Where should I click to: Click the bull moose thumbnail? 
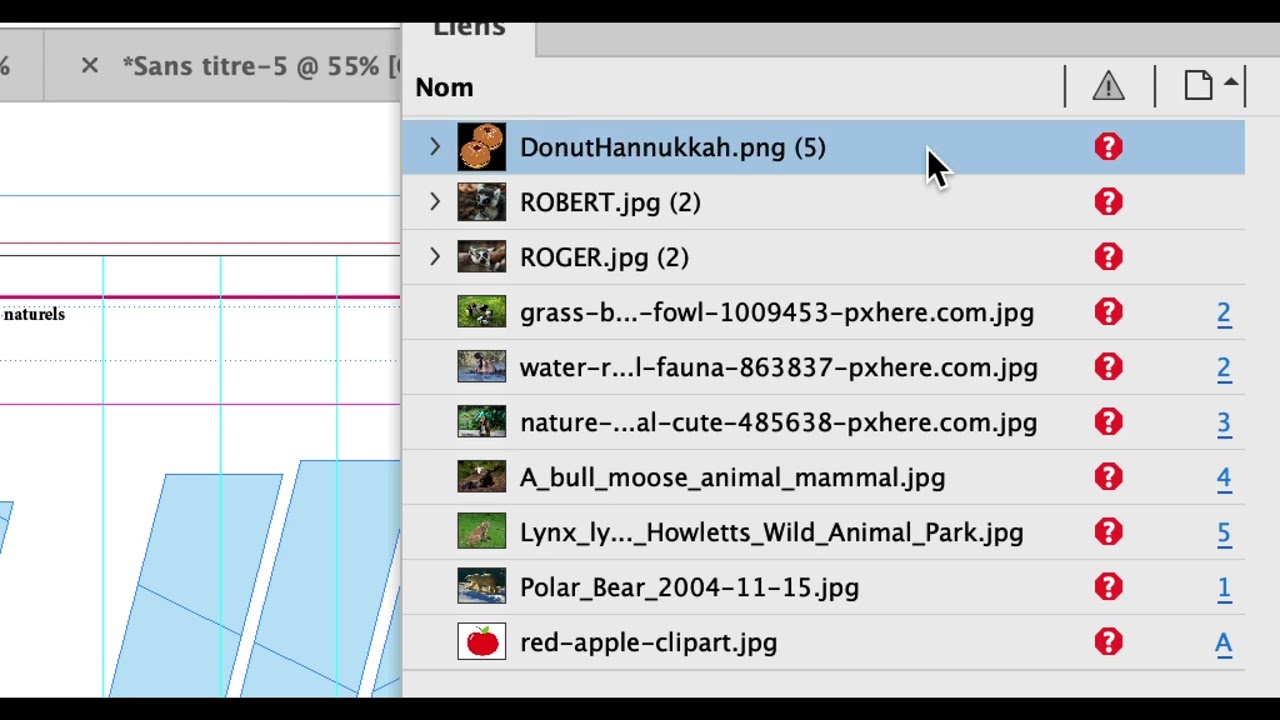click(482, 477)
